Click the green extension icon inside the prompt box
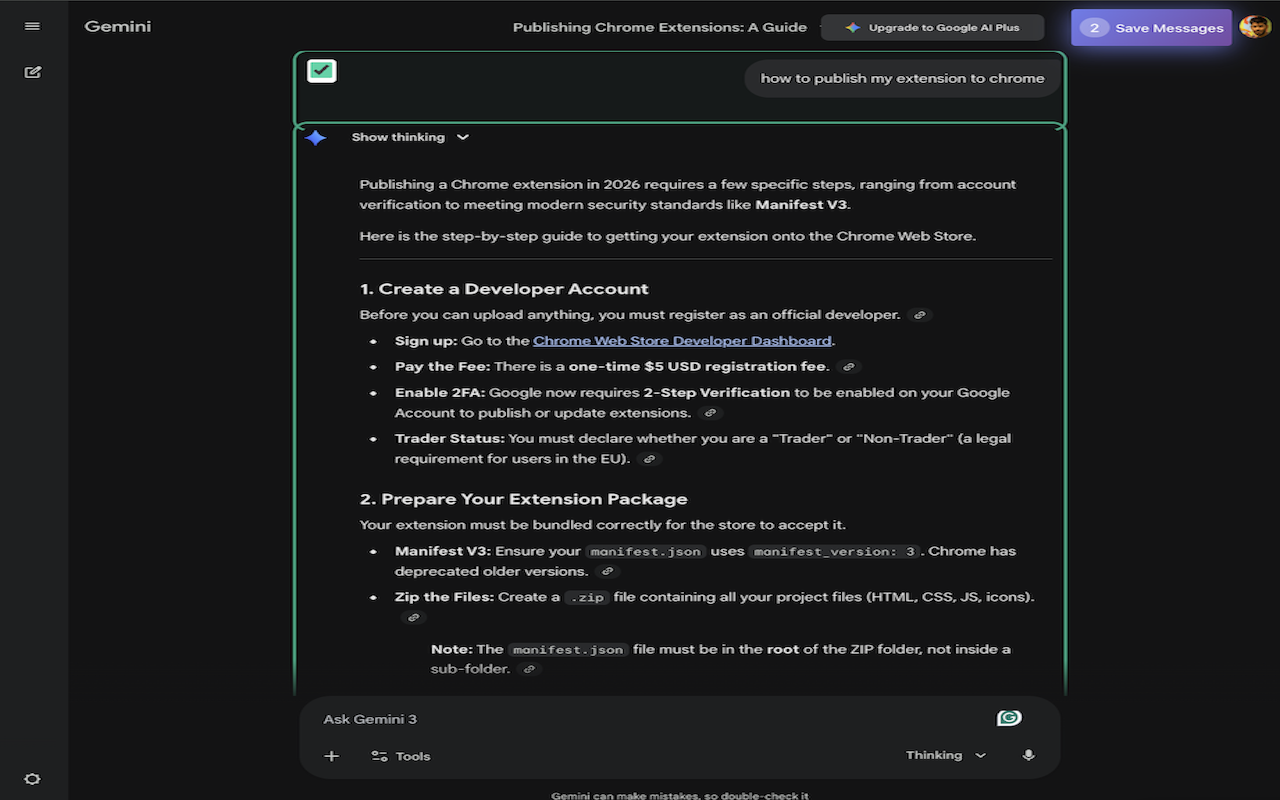Image resolution: width=1280 pixels, height=800 pixels. click(x=1009, y=717)
